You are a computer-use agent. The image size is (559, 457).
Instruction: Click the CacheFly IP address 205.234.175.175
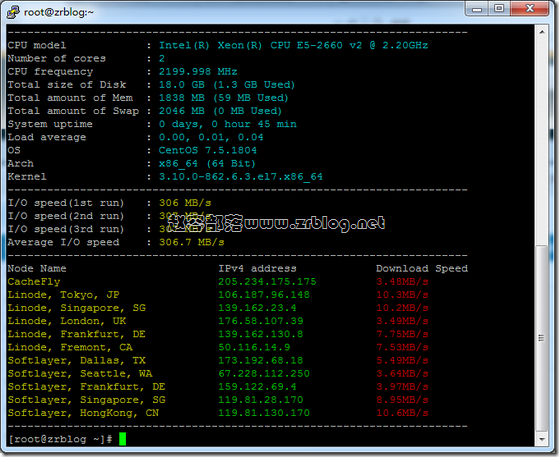tap(267, 282)
